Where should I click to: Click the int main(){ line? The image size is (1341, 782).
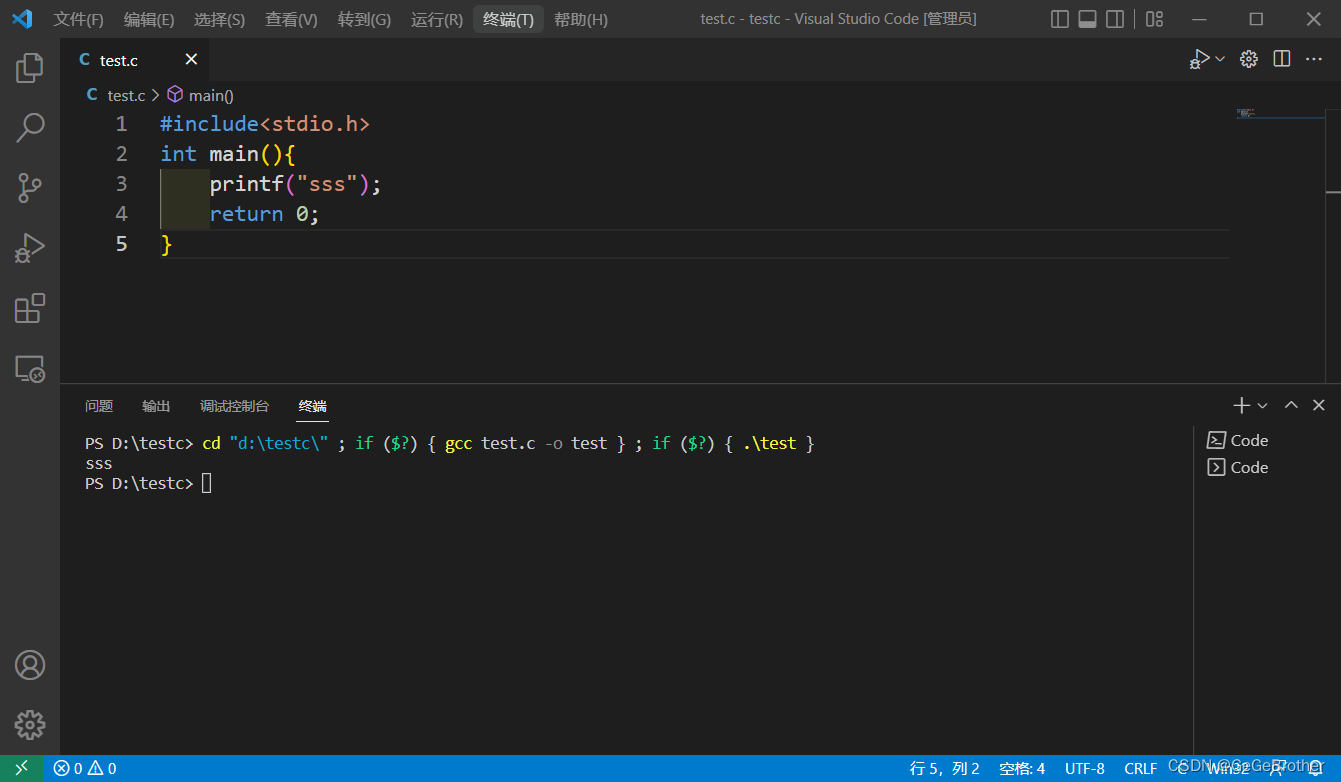(x=228, y=154)
